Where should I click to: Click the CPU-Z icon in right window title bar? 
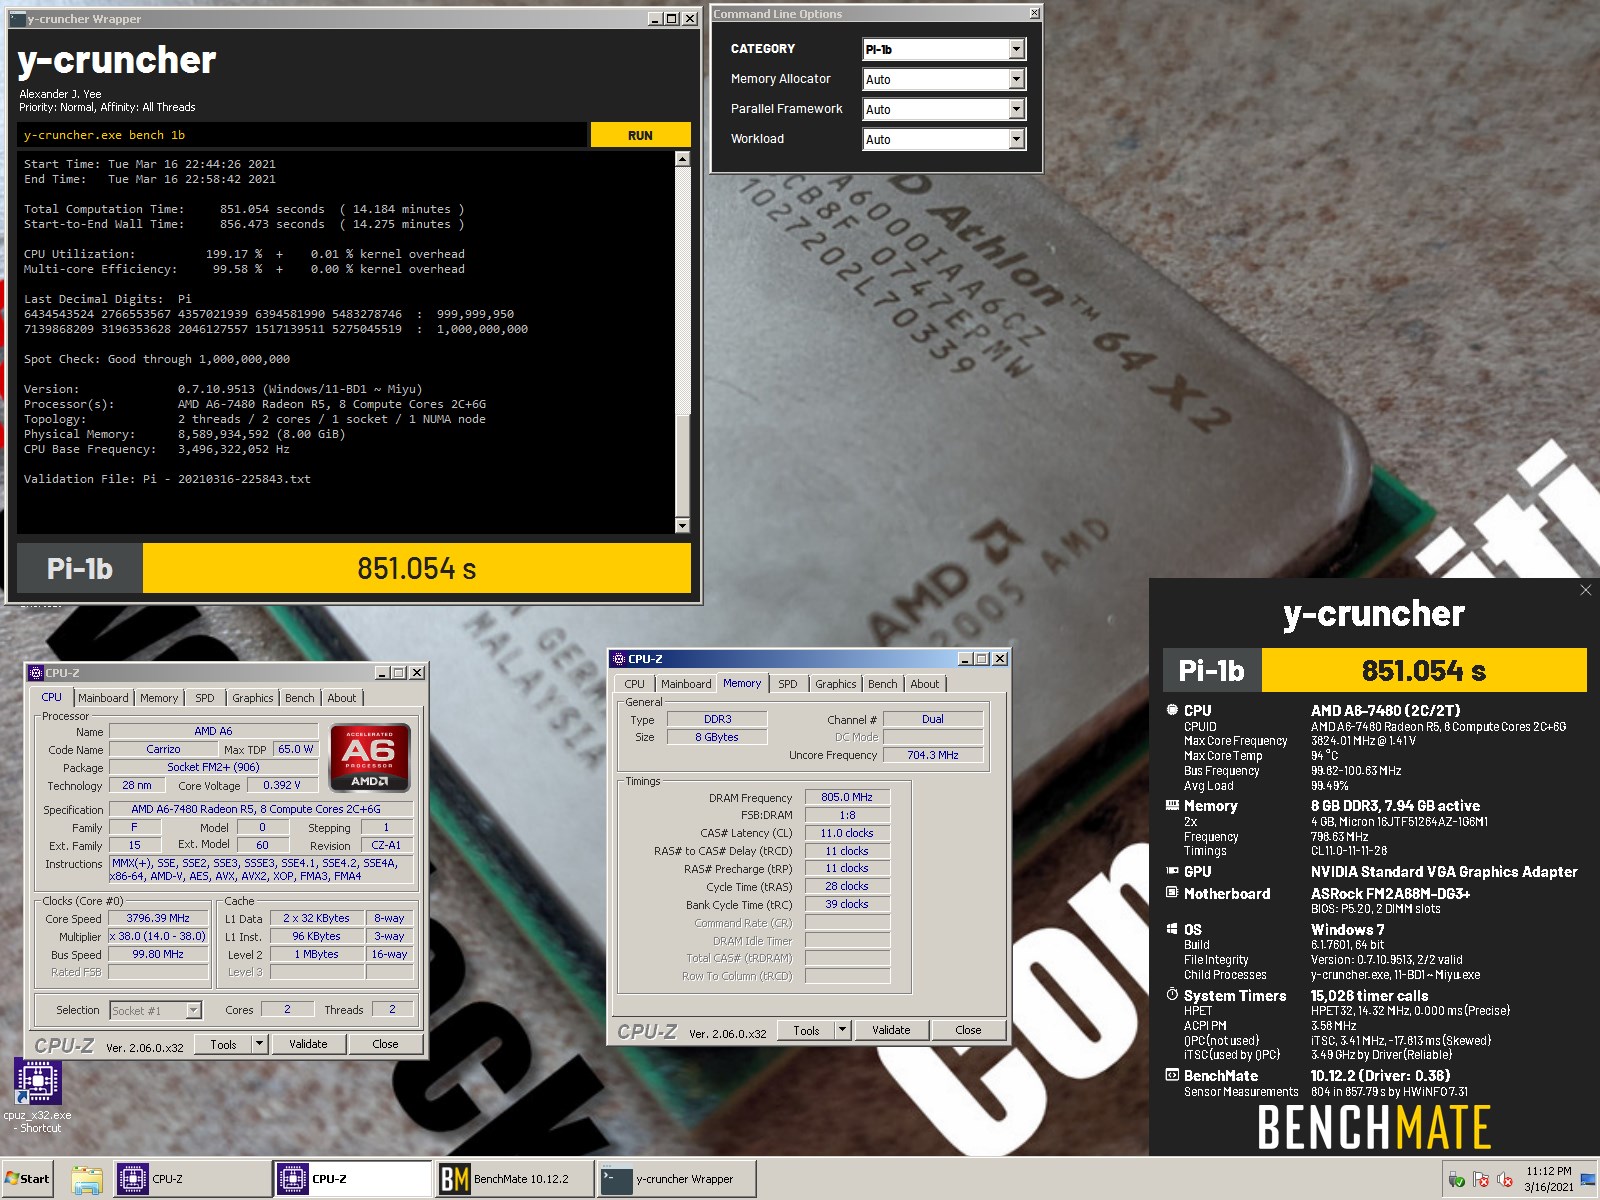coord(618,659)
